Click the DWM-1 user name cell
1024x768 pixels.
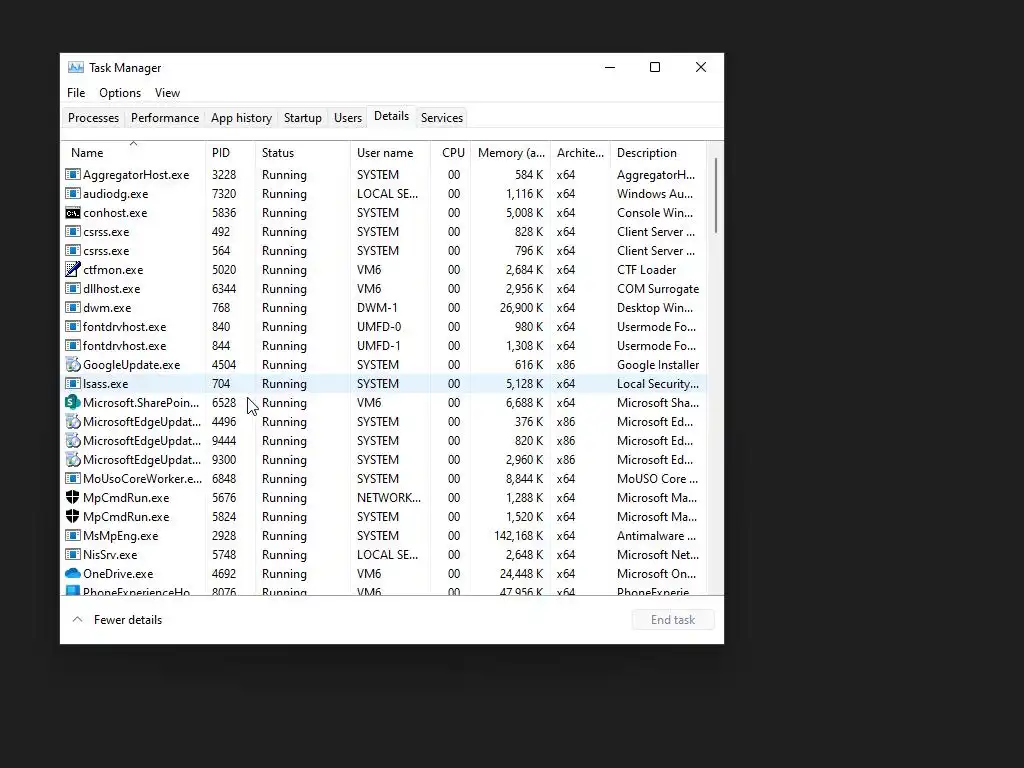pos(377,308)
